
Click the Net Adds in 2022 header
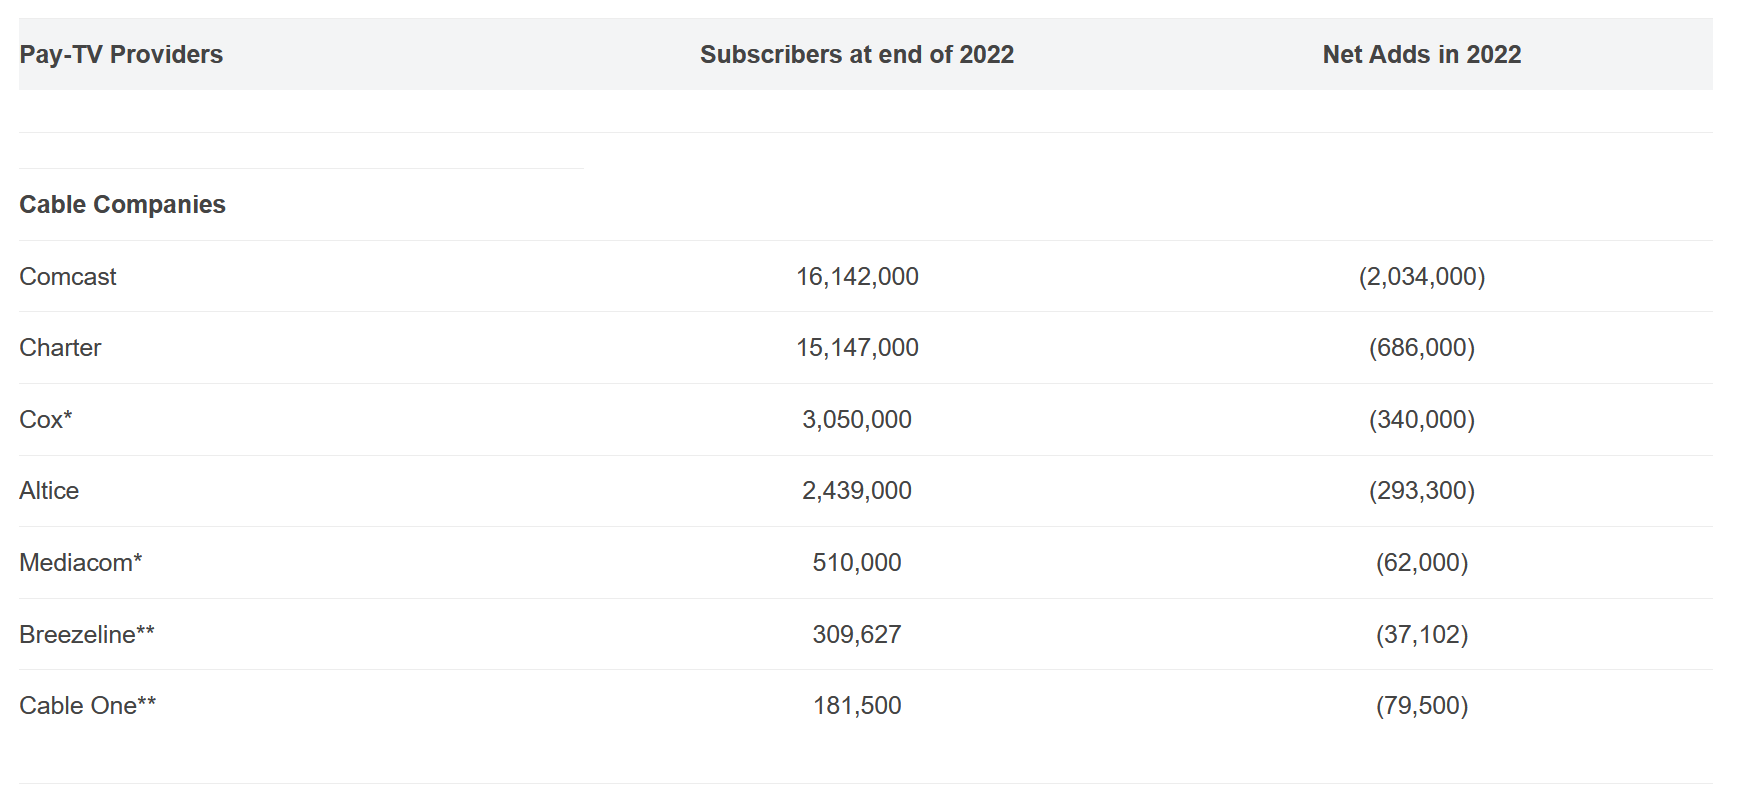coord(1421,55)
